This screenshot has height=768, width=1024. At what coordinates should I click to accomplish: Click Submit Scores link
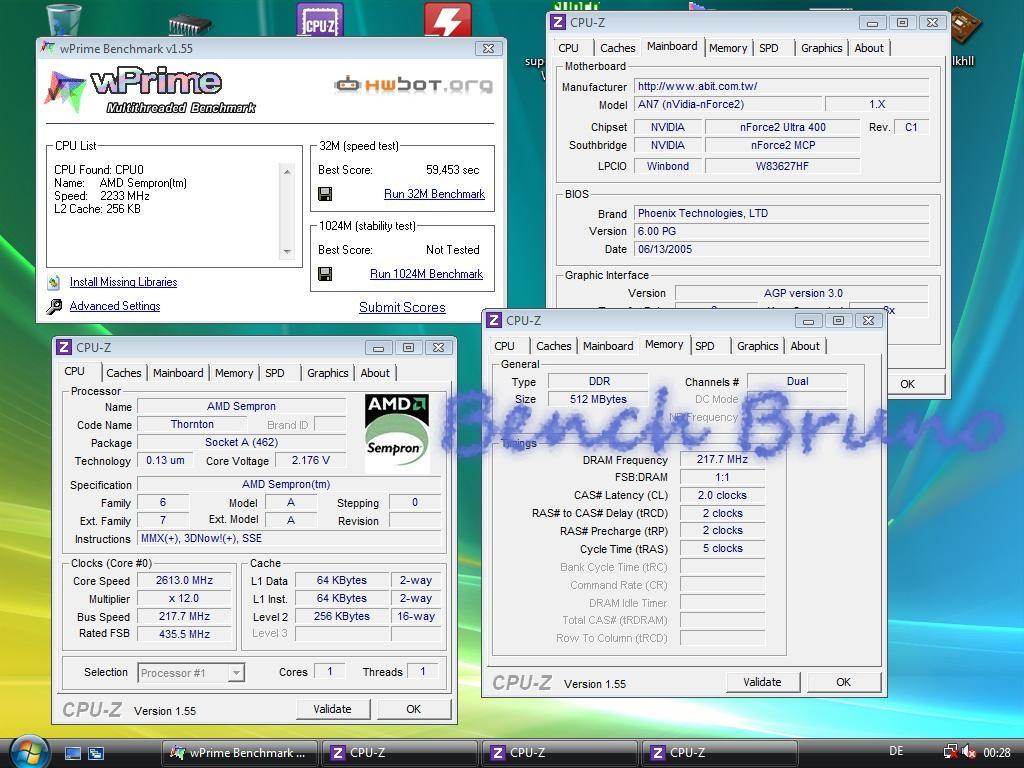(402, 308)
